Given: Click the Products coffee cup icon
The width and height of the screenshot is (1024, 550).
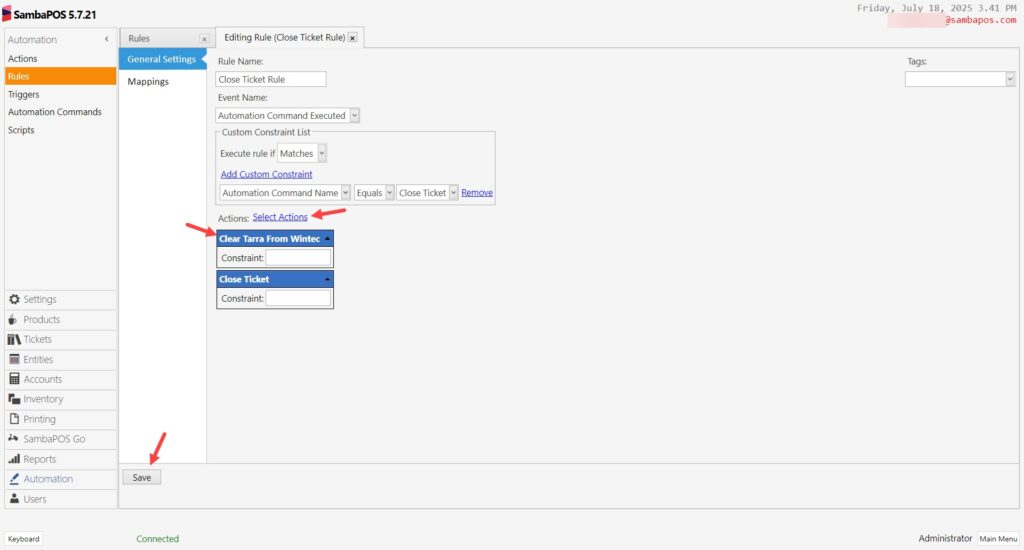Looking at the screenshot, I should tap(12, 319).
